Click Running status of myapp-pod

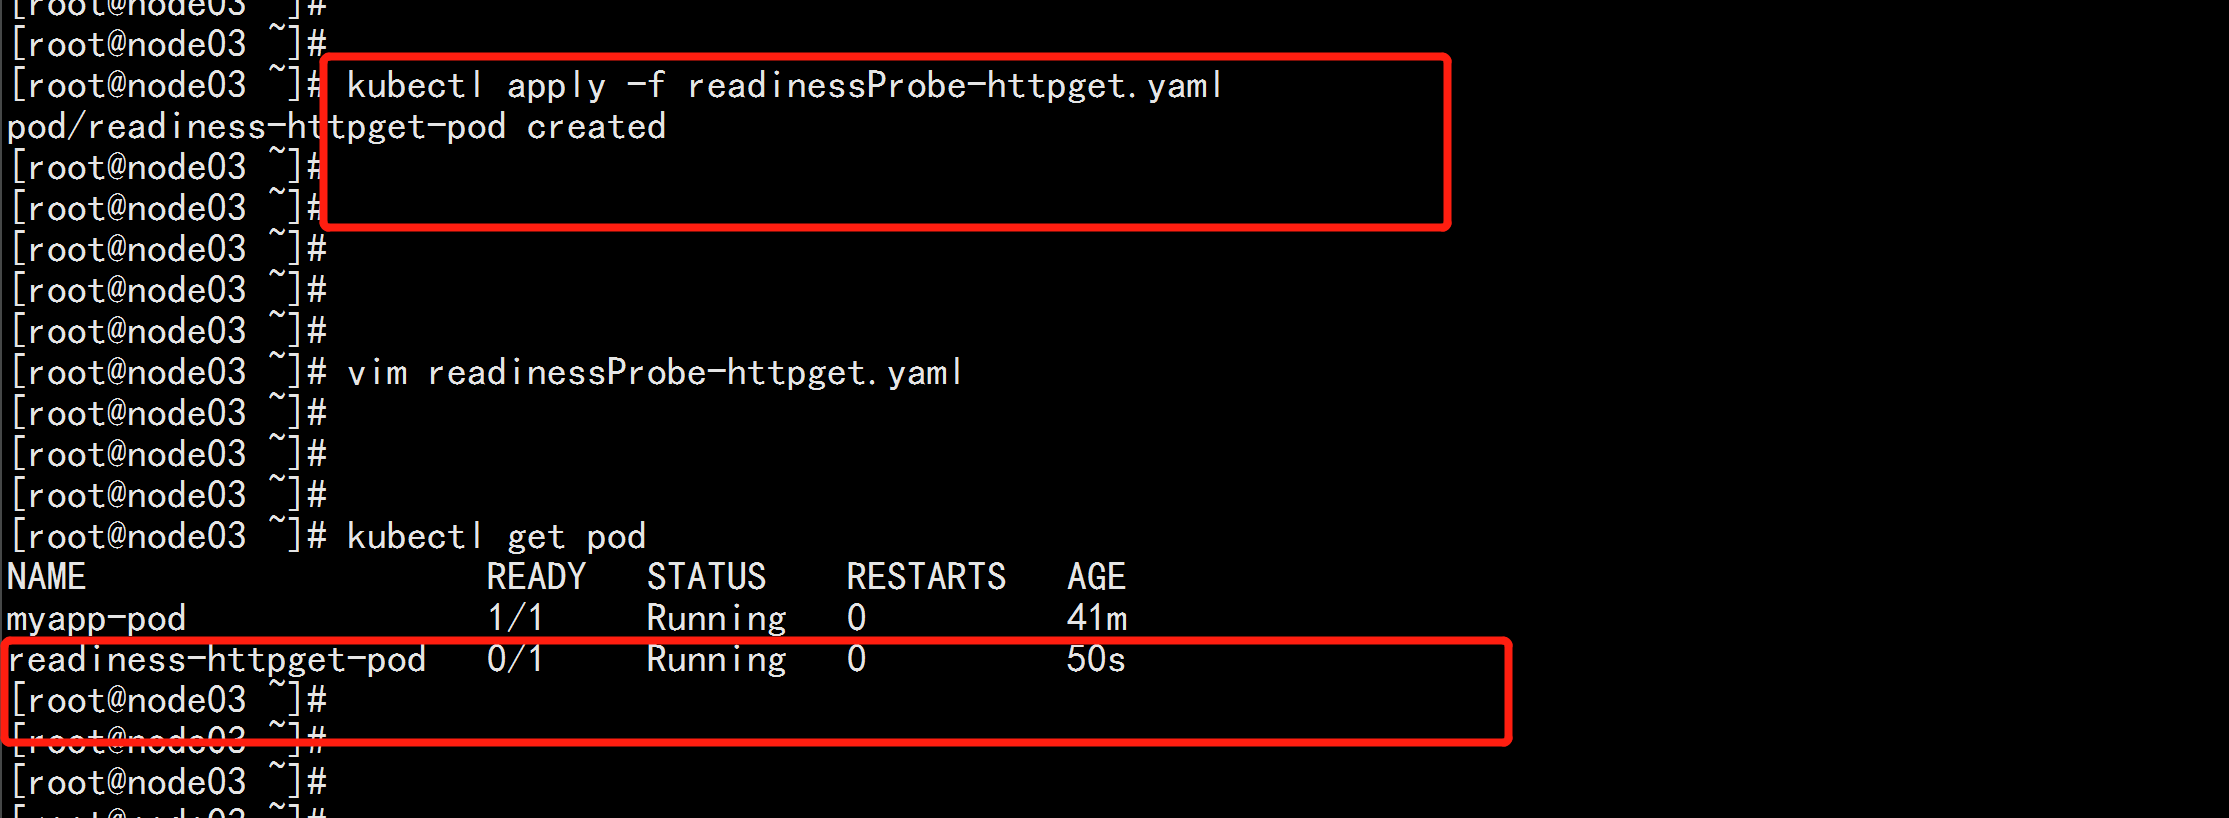(716, 619)
